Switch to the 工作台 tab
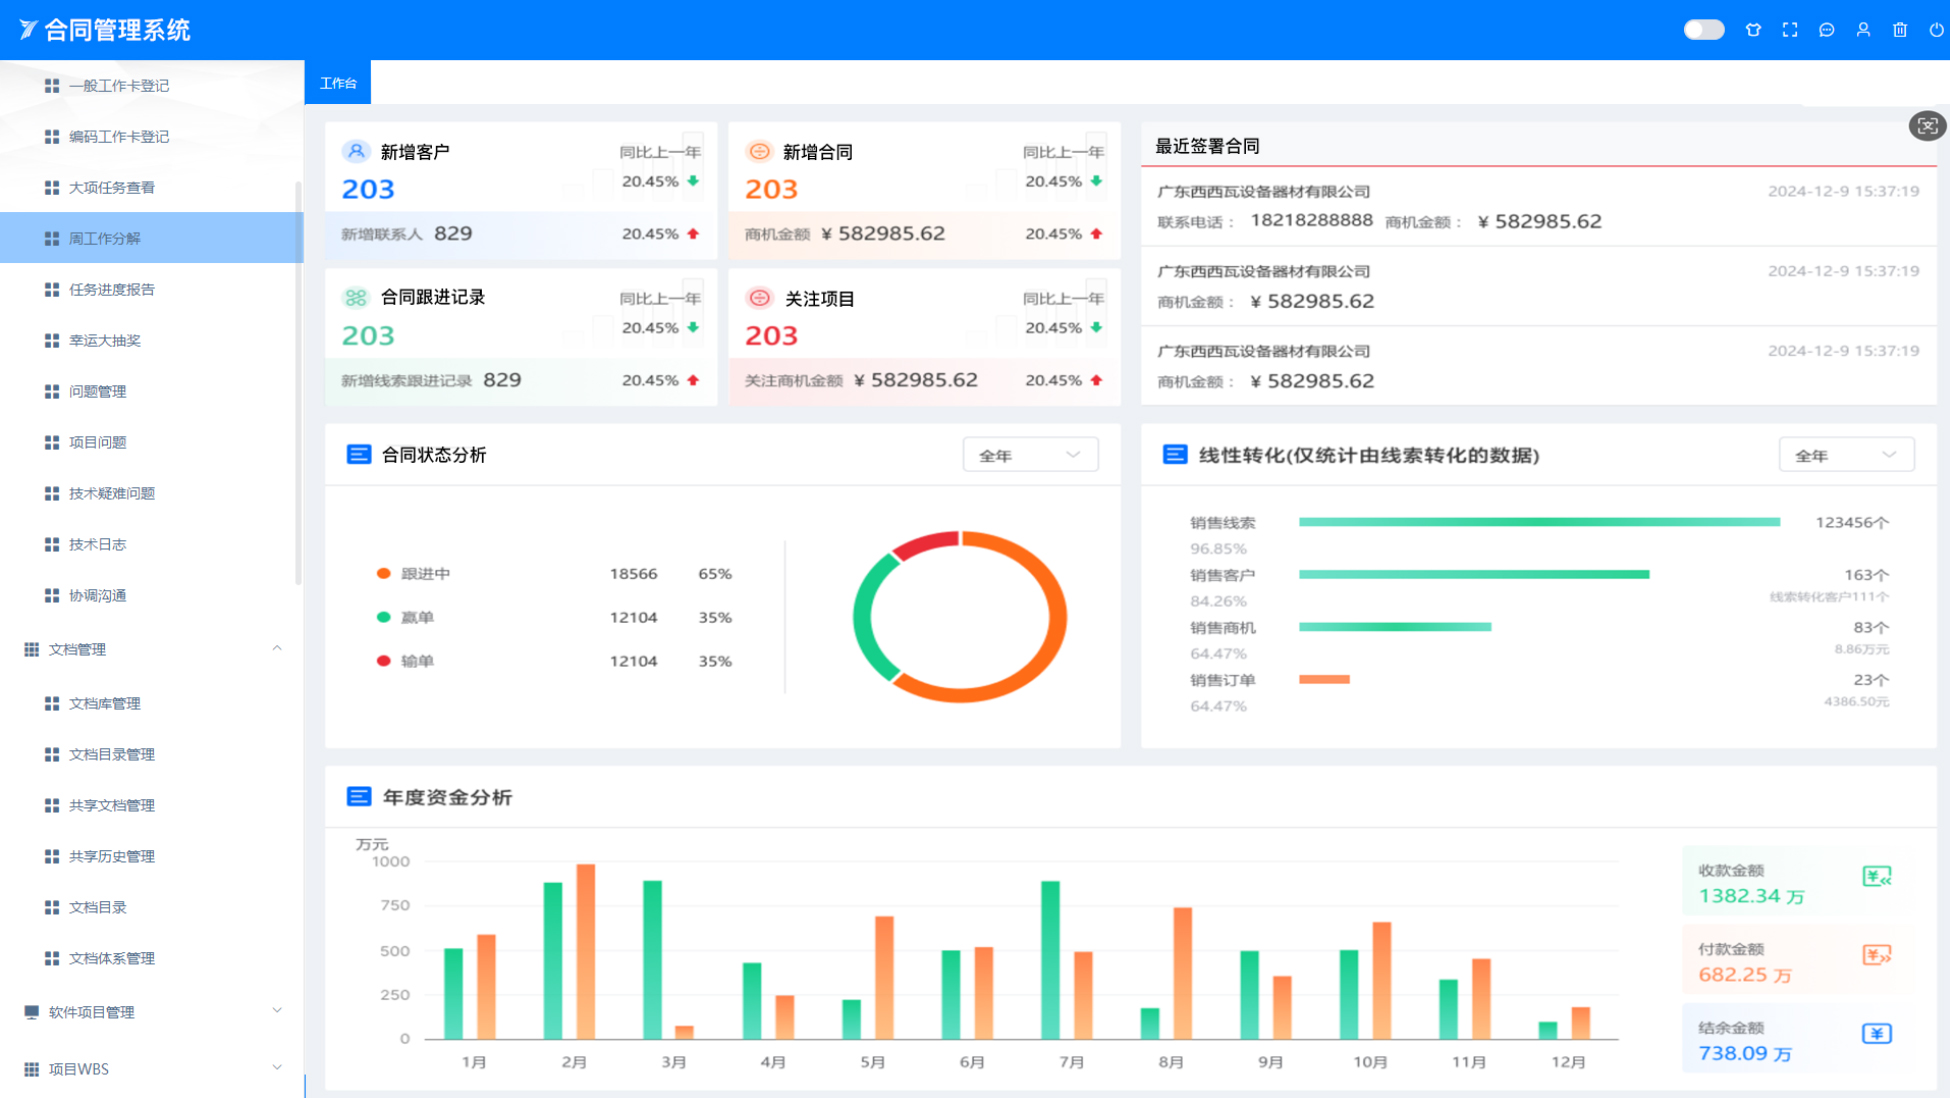The image size is (1950, 1098). point(338,83)
